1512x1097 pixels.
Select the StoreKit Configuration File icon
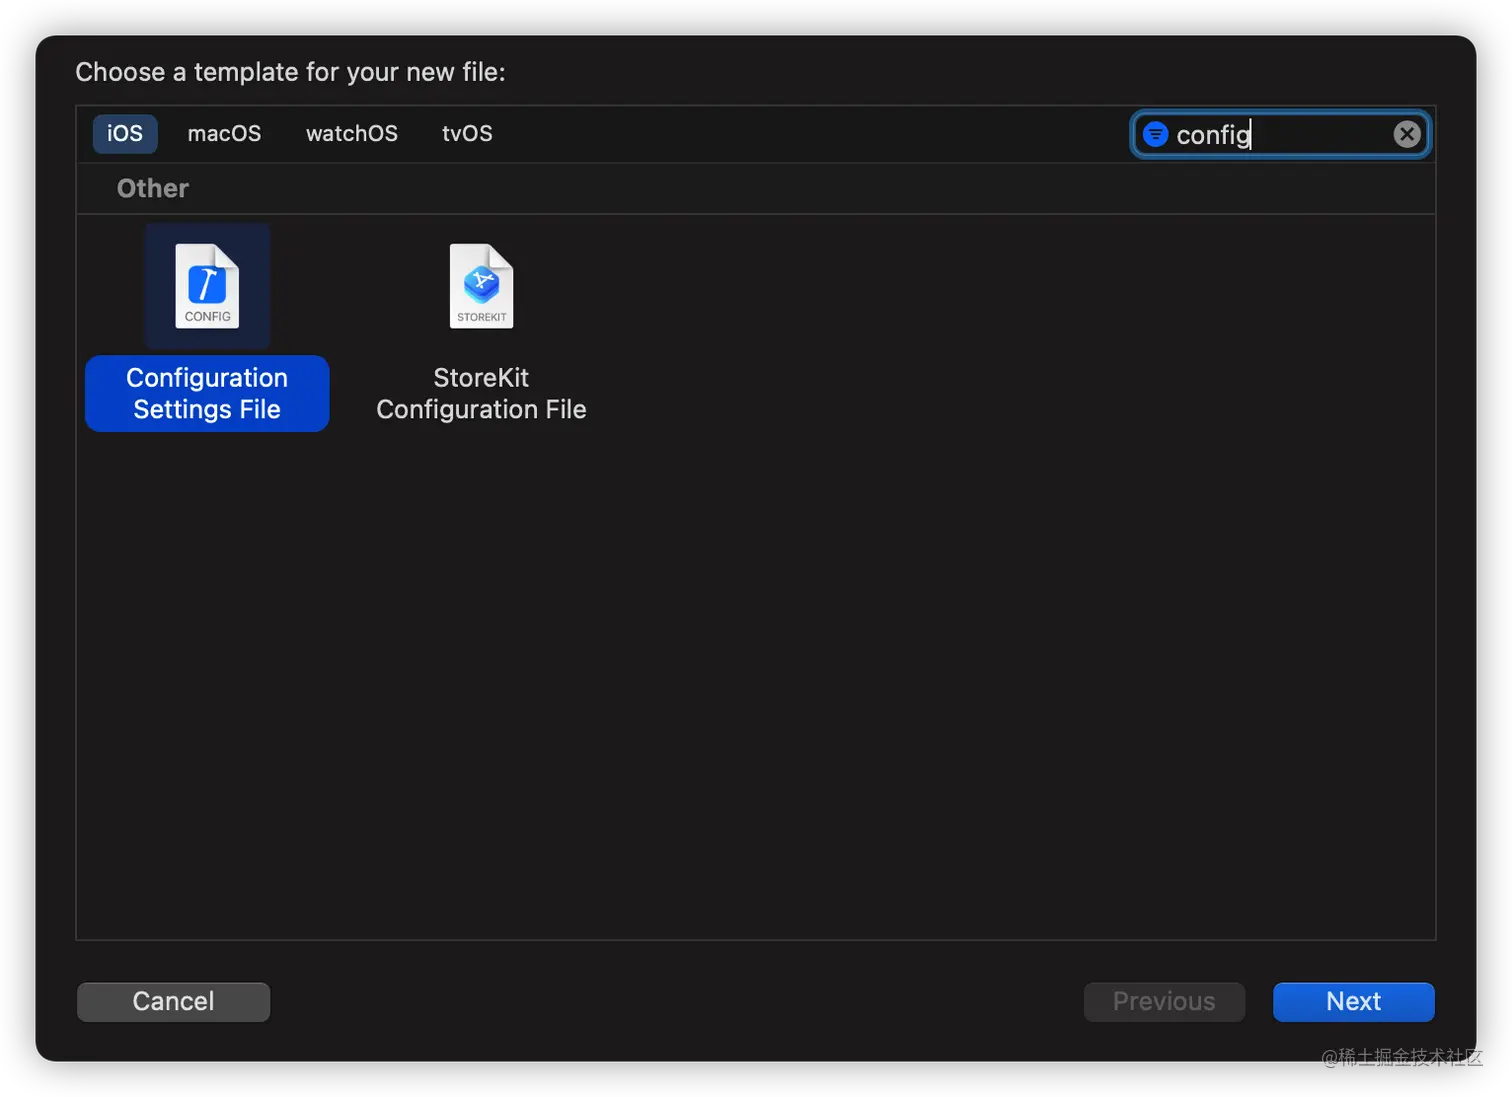481,286
